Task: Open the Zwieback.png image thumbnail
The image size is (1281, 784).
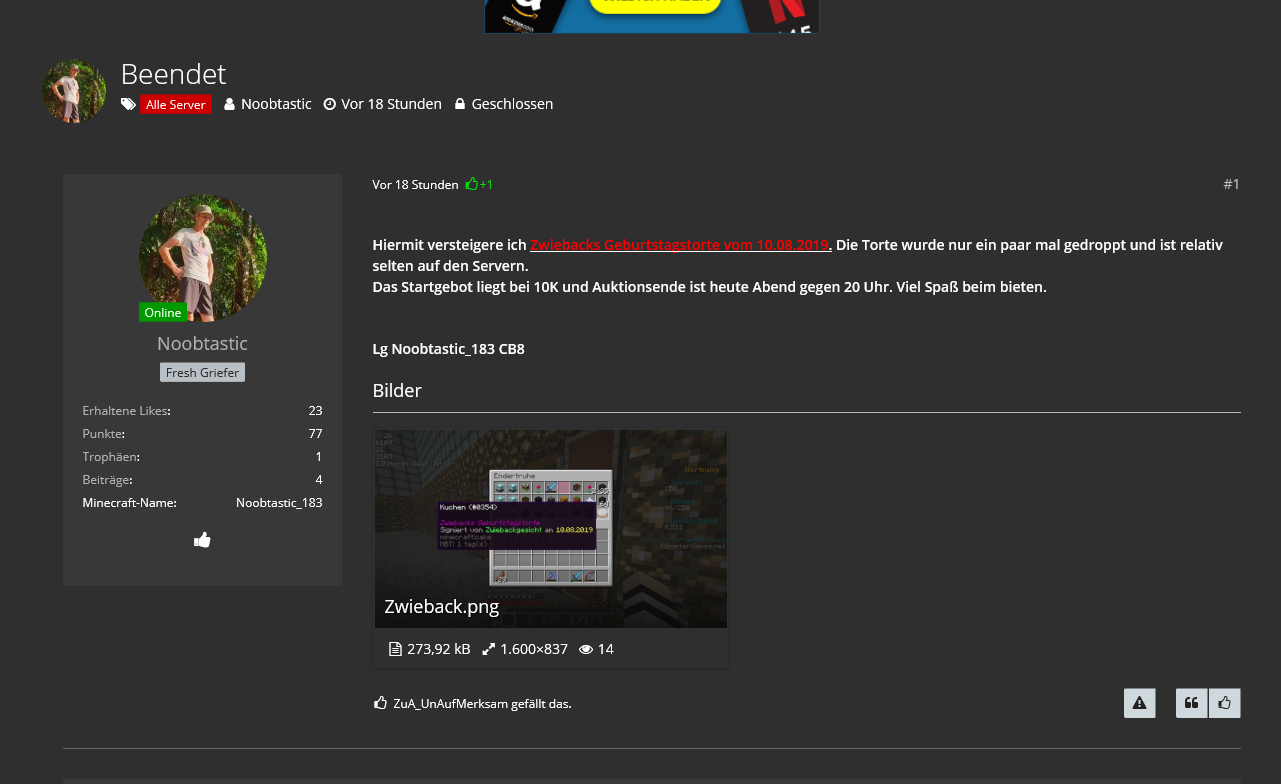Action: coord(551,529)
